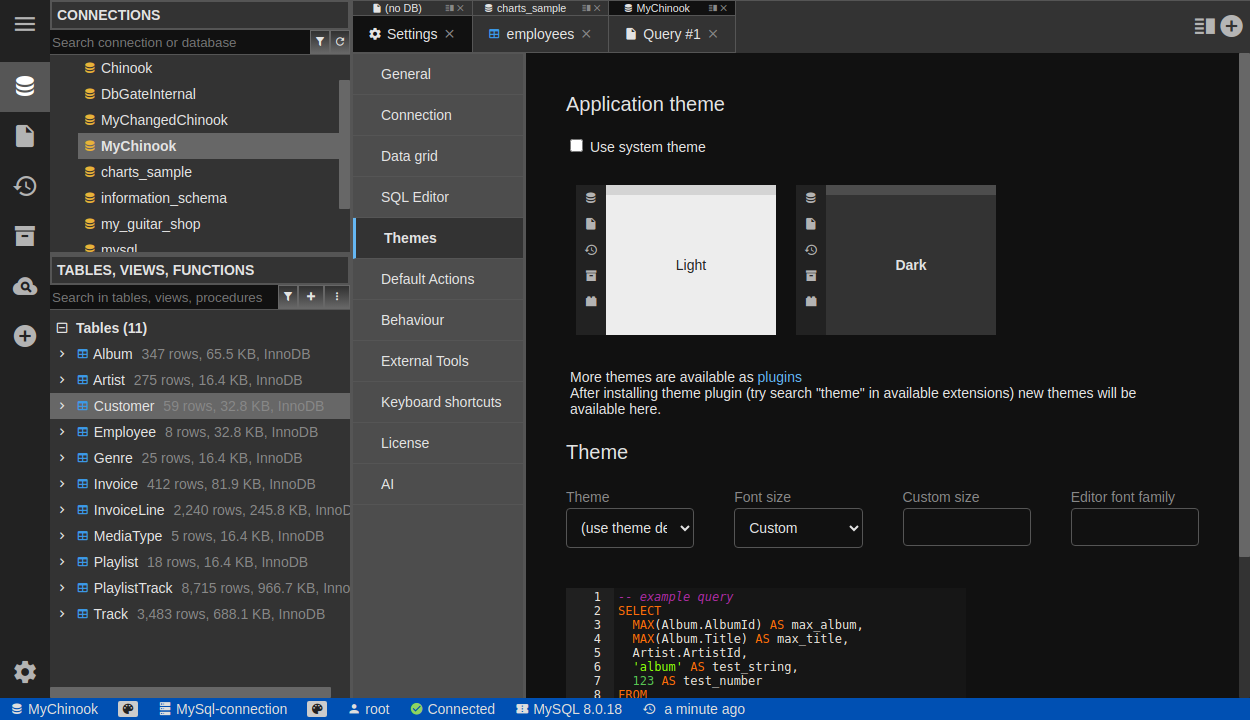The image size is (1250, 720).
Task: Open the files icon in left sidebar
Action: pos(25,136)
